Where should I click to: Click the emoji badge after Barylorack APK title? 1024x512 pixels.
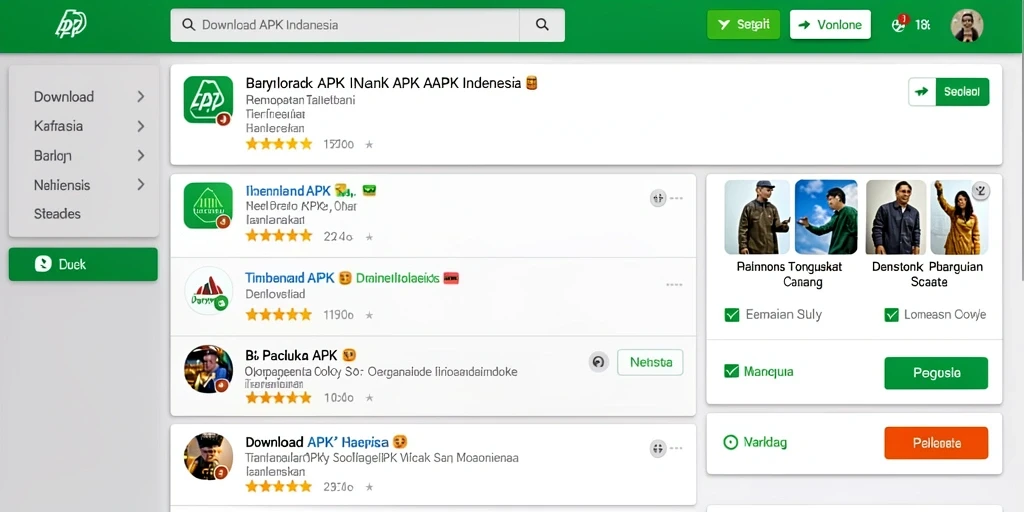pos(531,83)
